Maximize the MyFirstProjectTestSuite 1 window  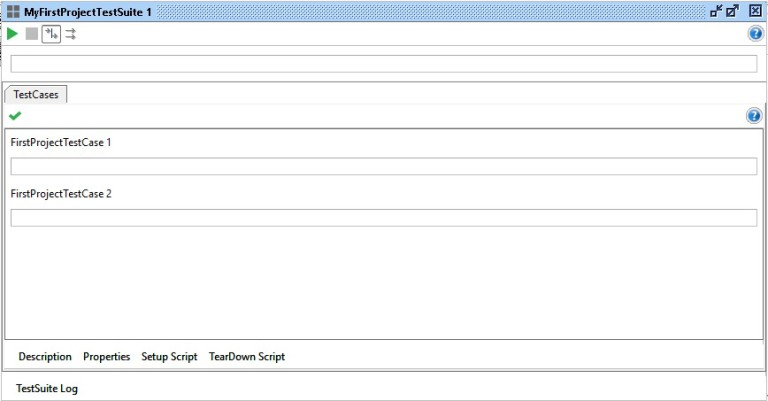click(733, 11)
